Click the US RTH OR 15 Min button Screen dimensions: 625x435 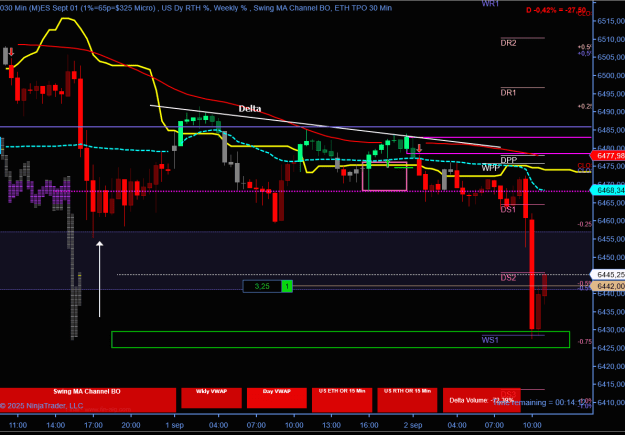point(407,400)
